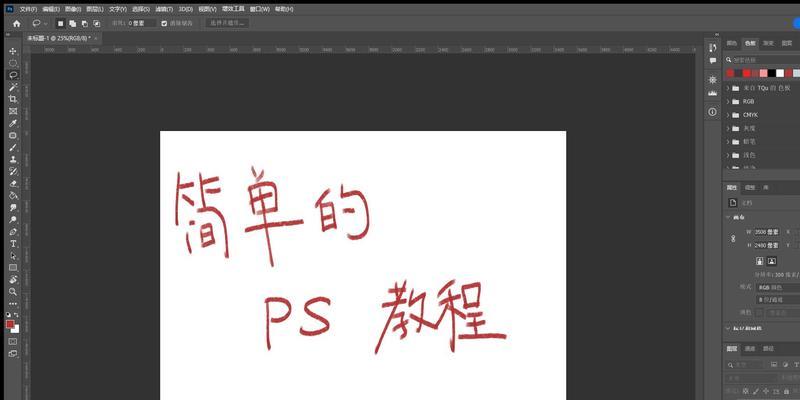Choose New Selection mode
This screenshot has height=400, width=800.
click(60, 23)
